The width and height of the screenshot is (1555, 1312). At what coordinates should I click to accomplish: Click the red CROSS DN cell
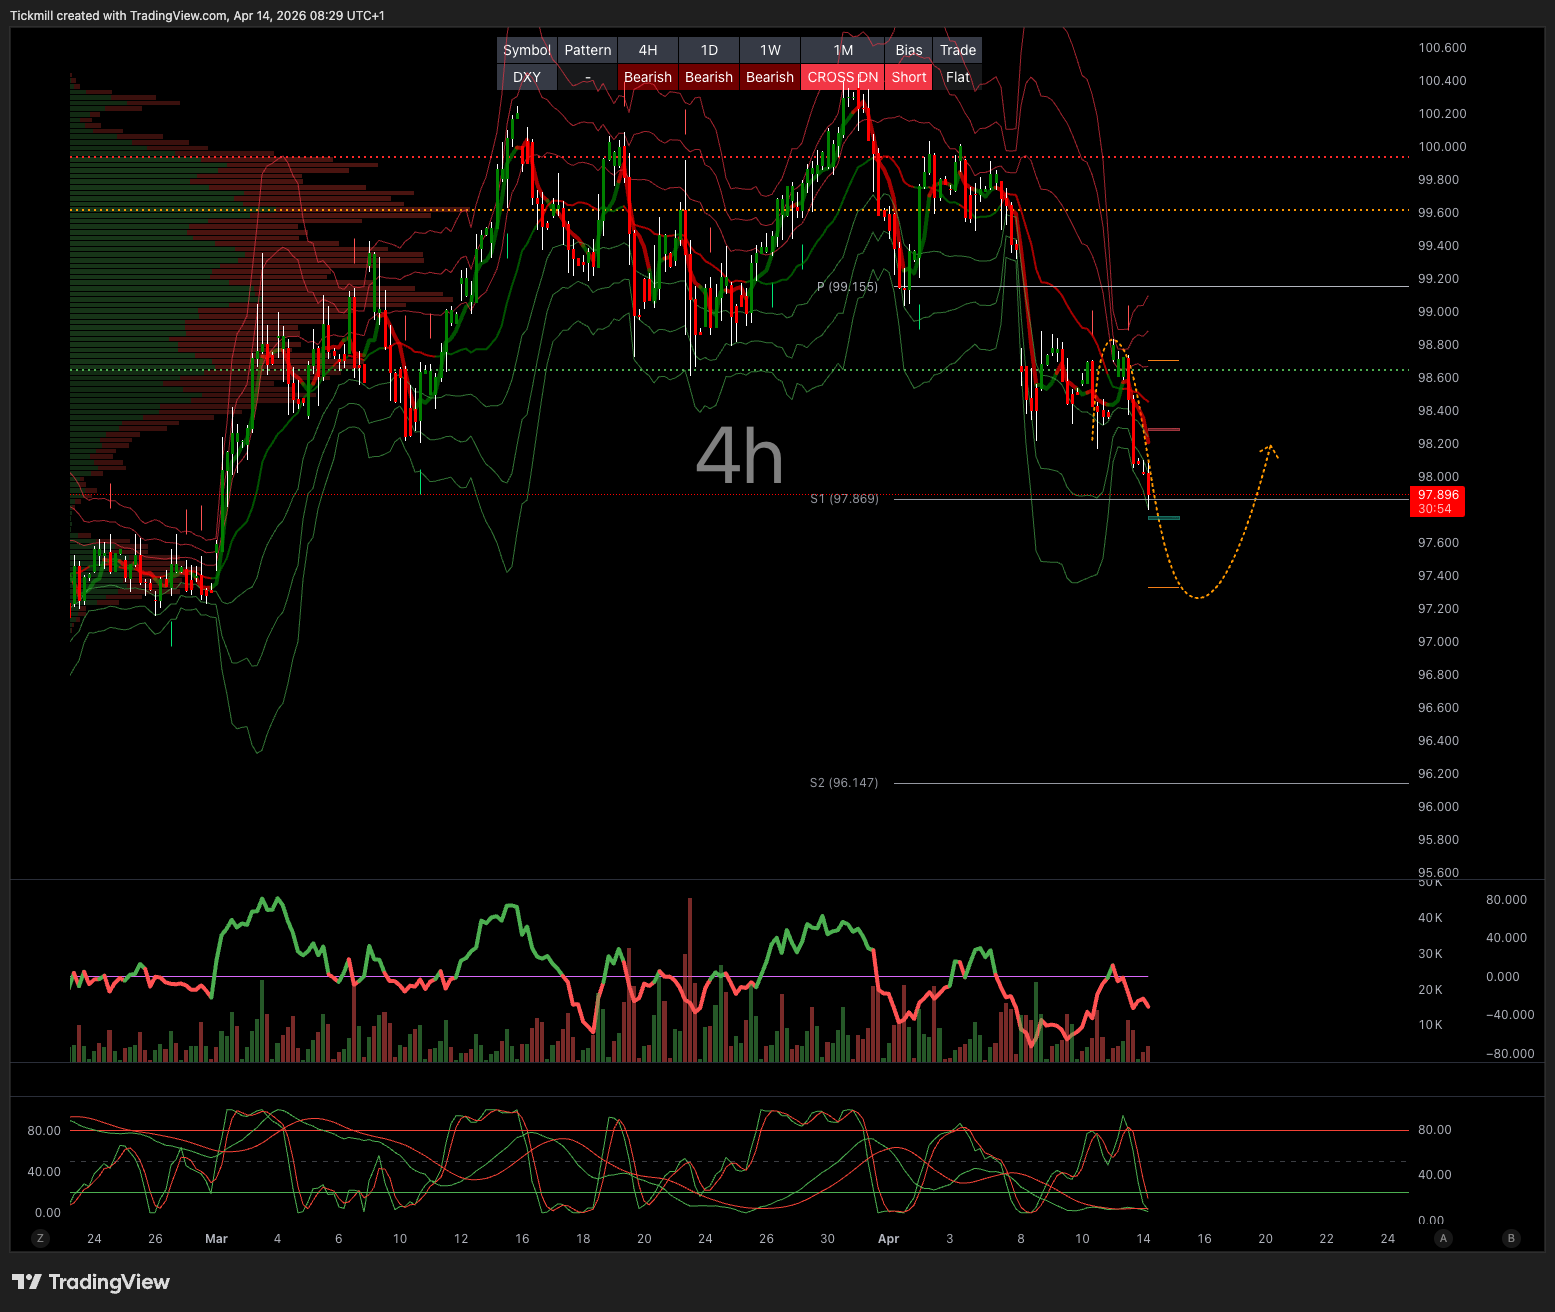(x=843, y=77)
